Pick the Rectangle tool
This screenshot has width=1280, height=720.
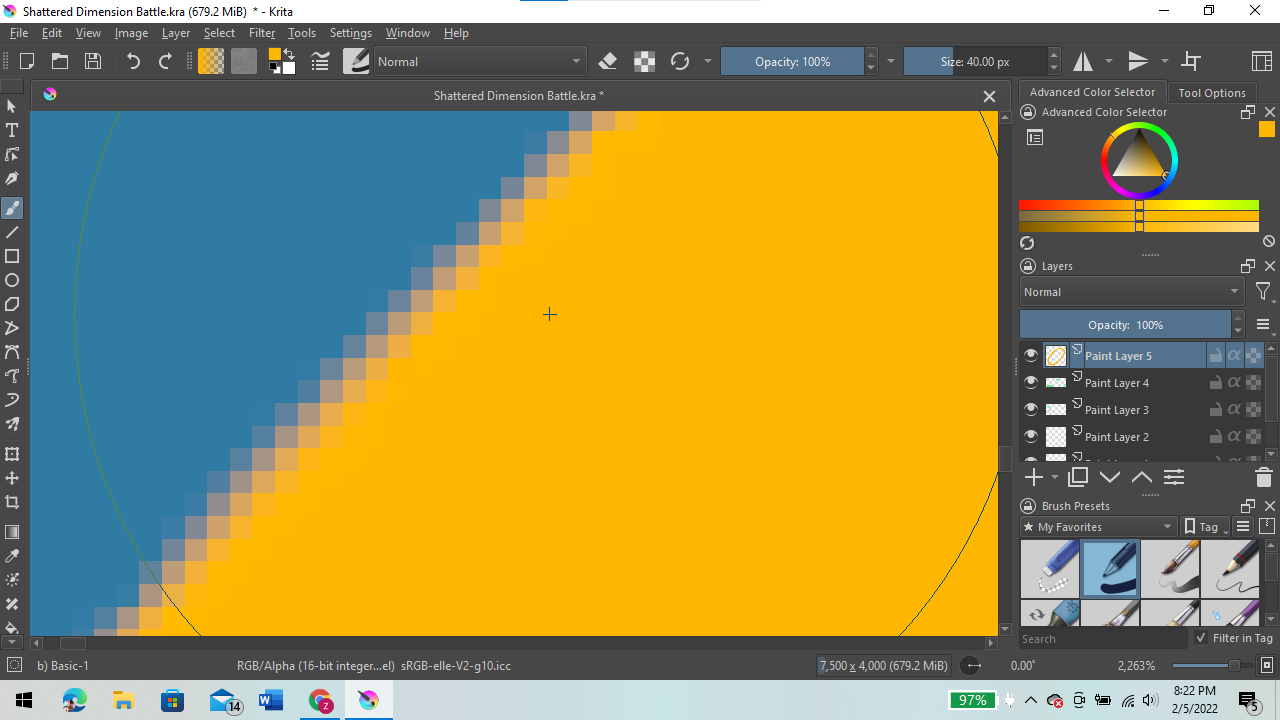pos(12,256)
